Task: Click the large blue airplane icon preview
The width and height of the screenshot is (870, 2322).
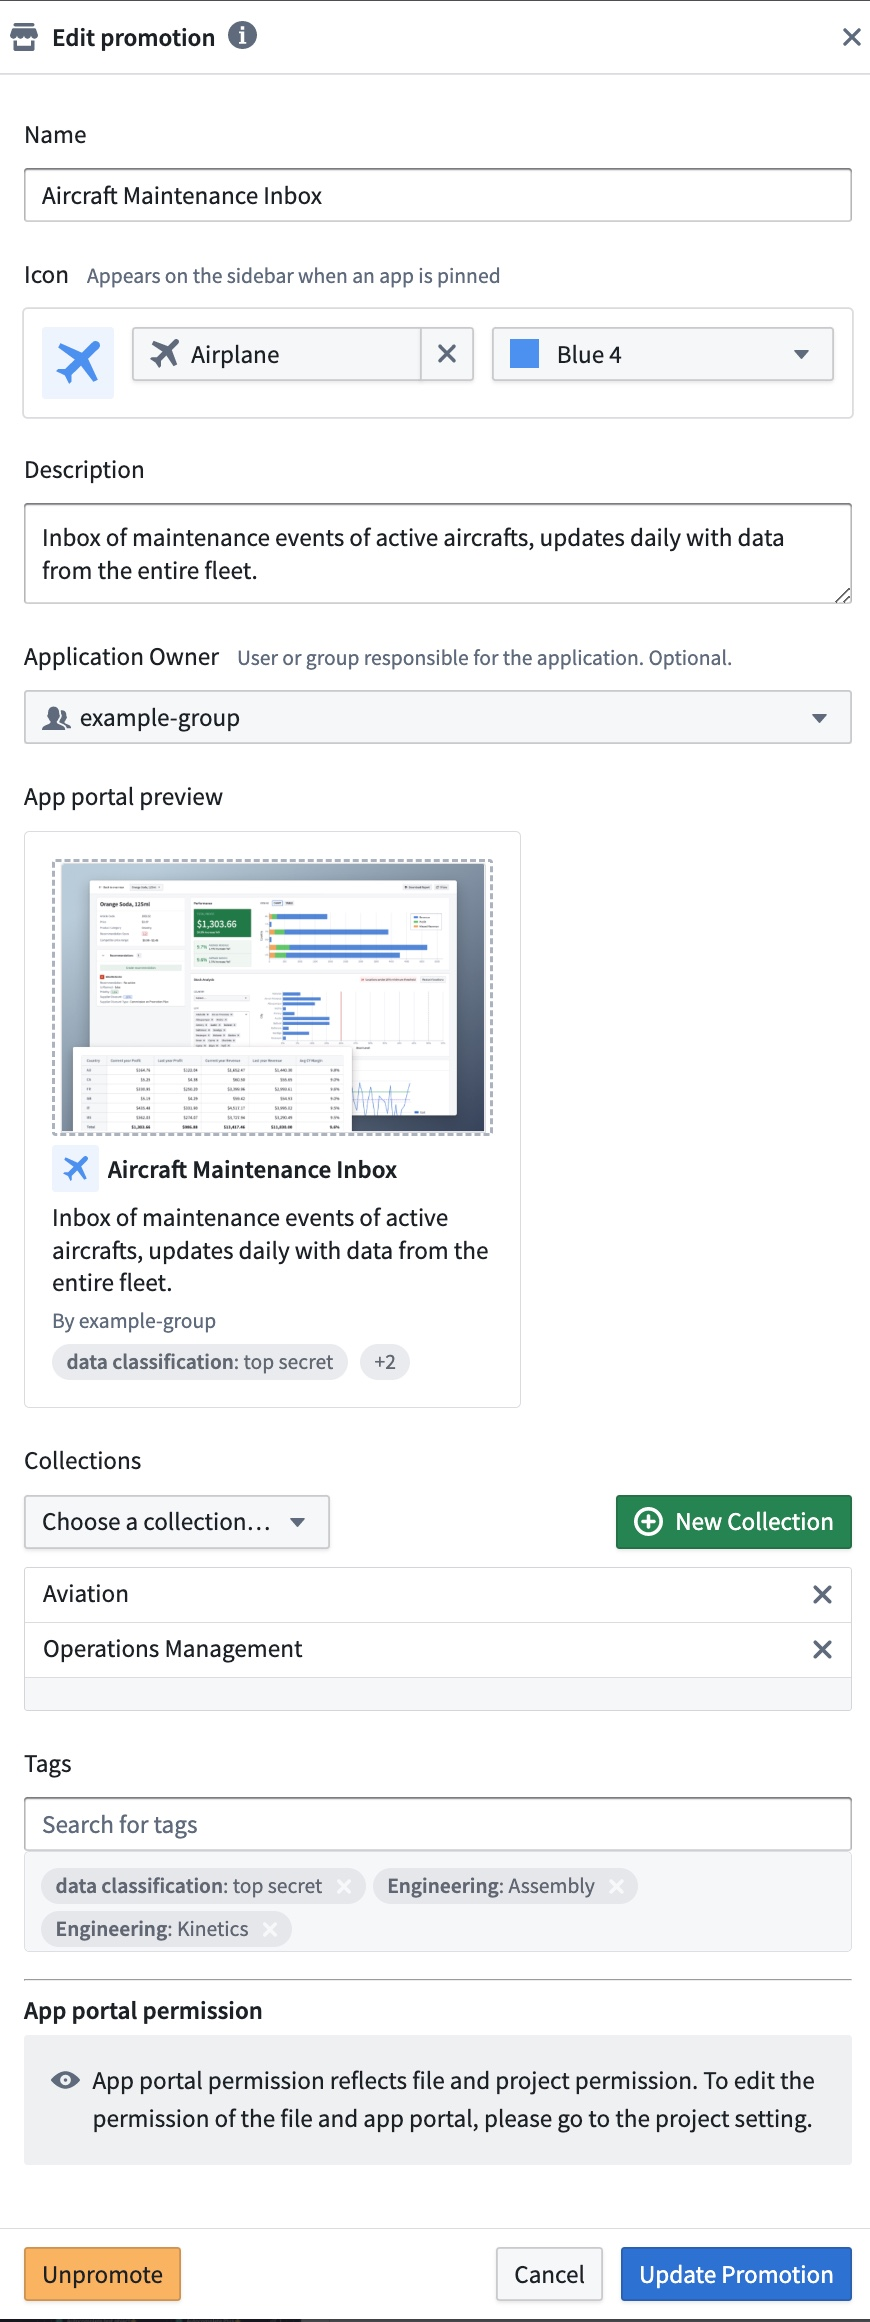Action: coord(78,362)
